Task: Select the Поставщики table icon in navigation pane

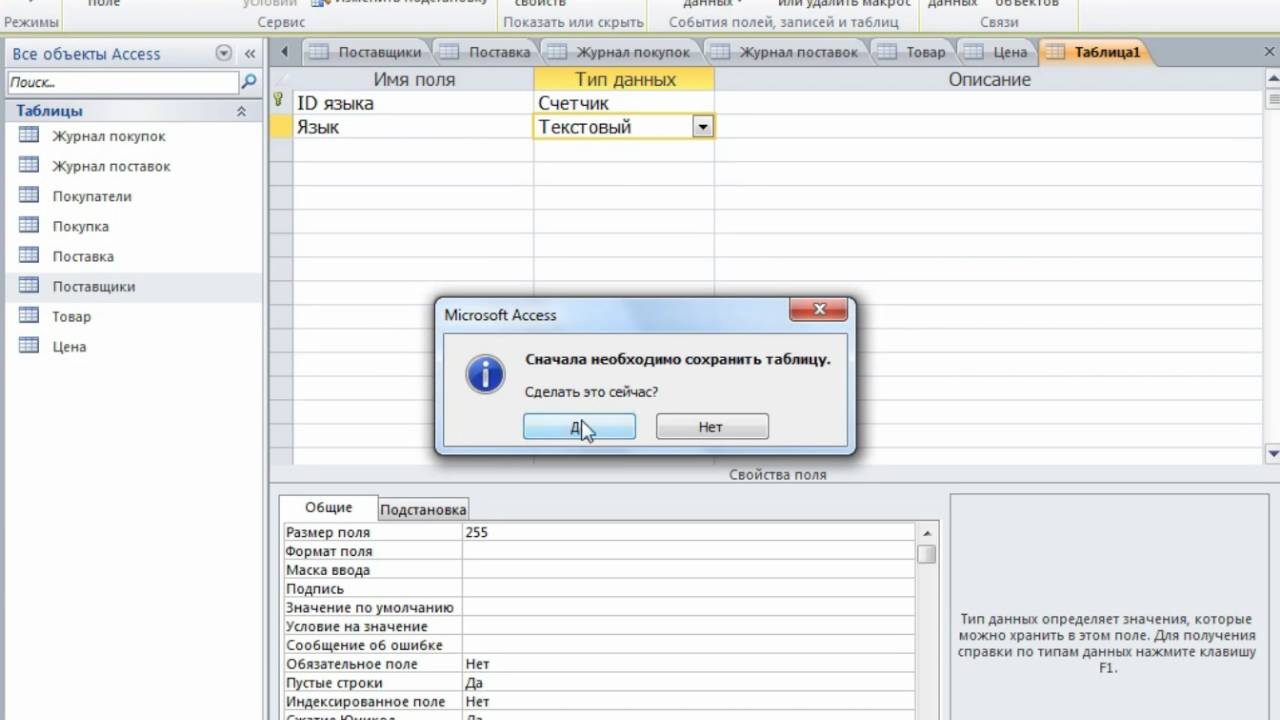Action: click(29, 286)
